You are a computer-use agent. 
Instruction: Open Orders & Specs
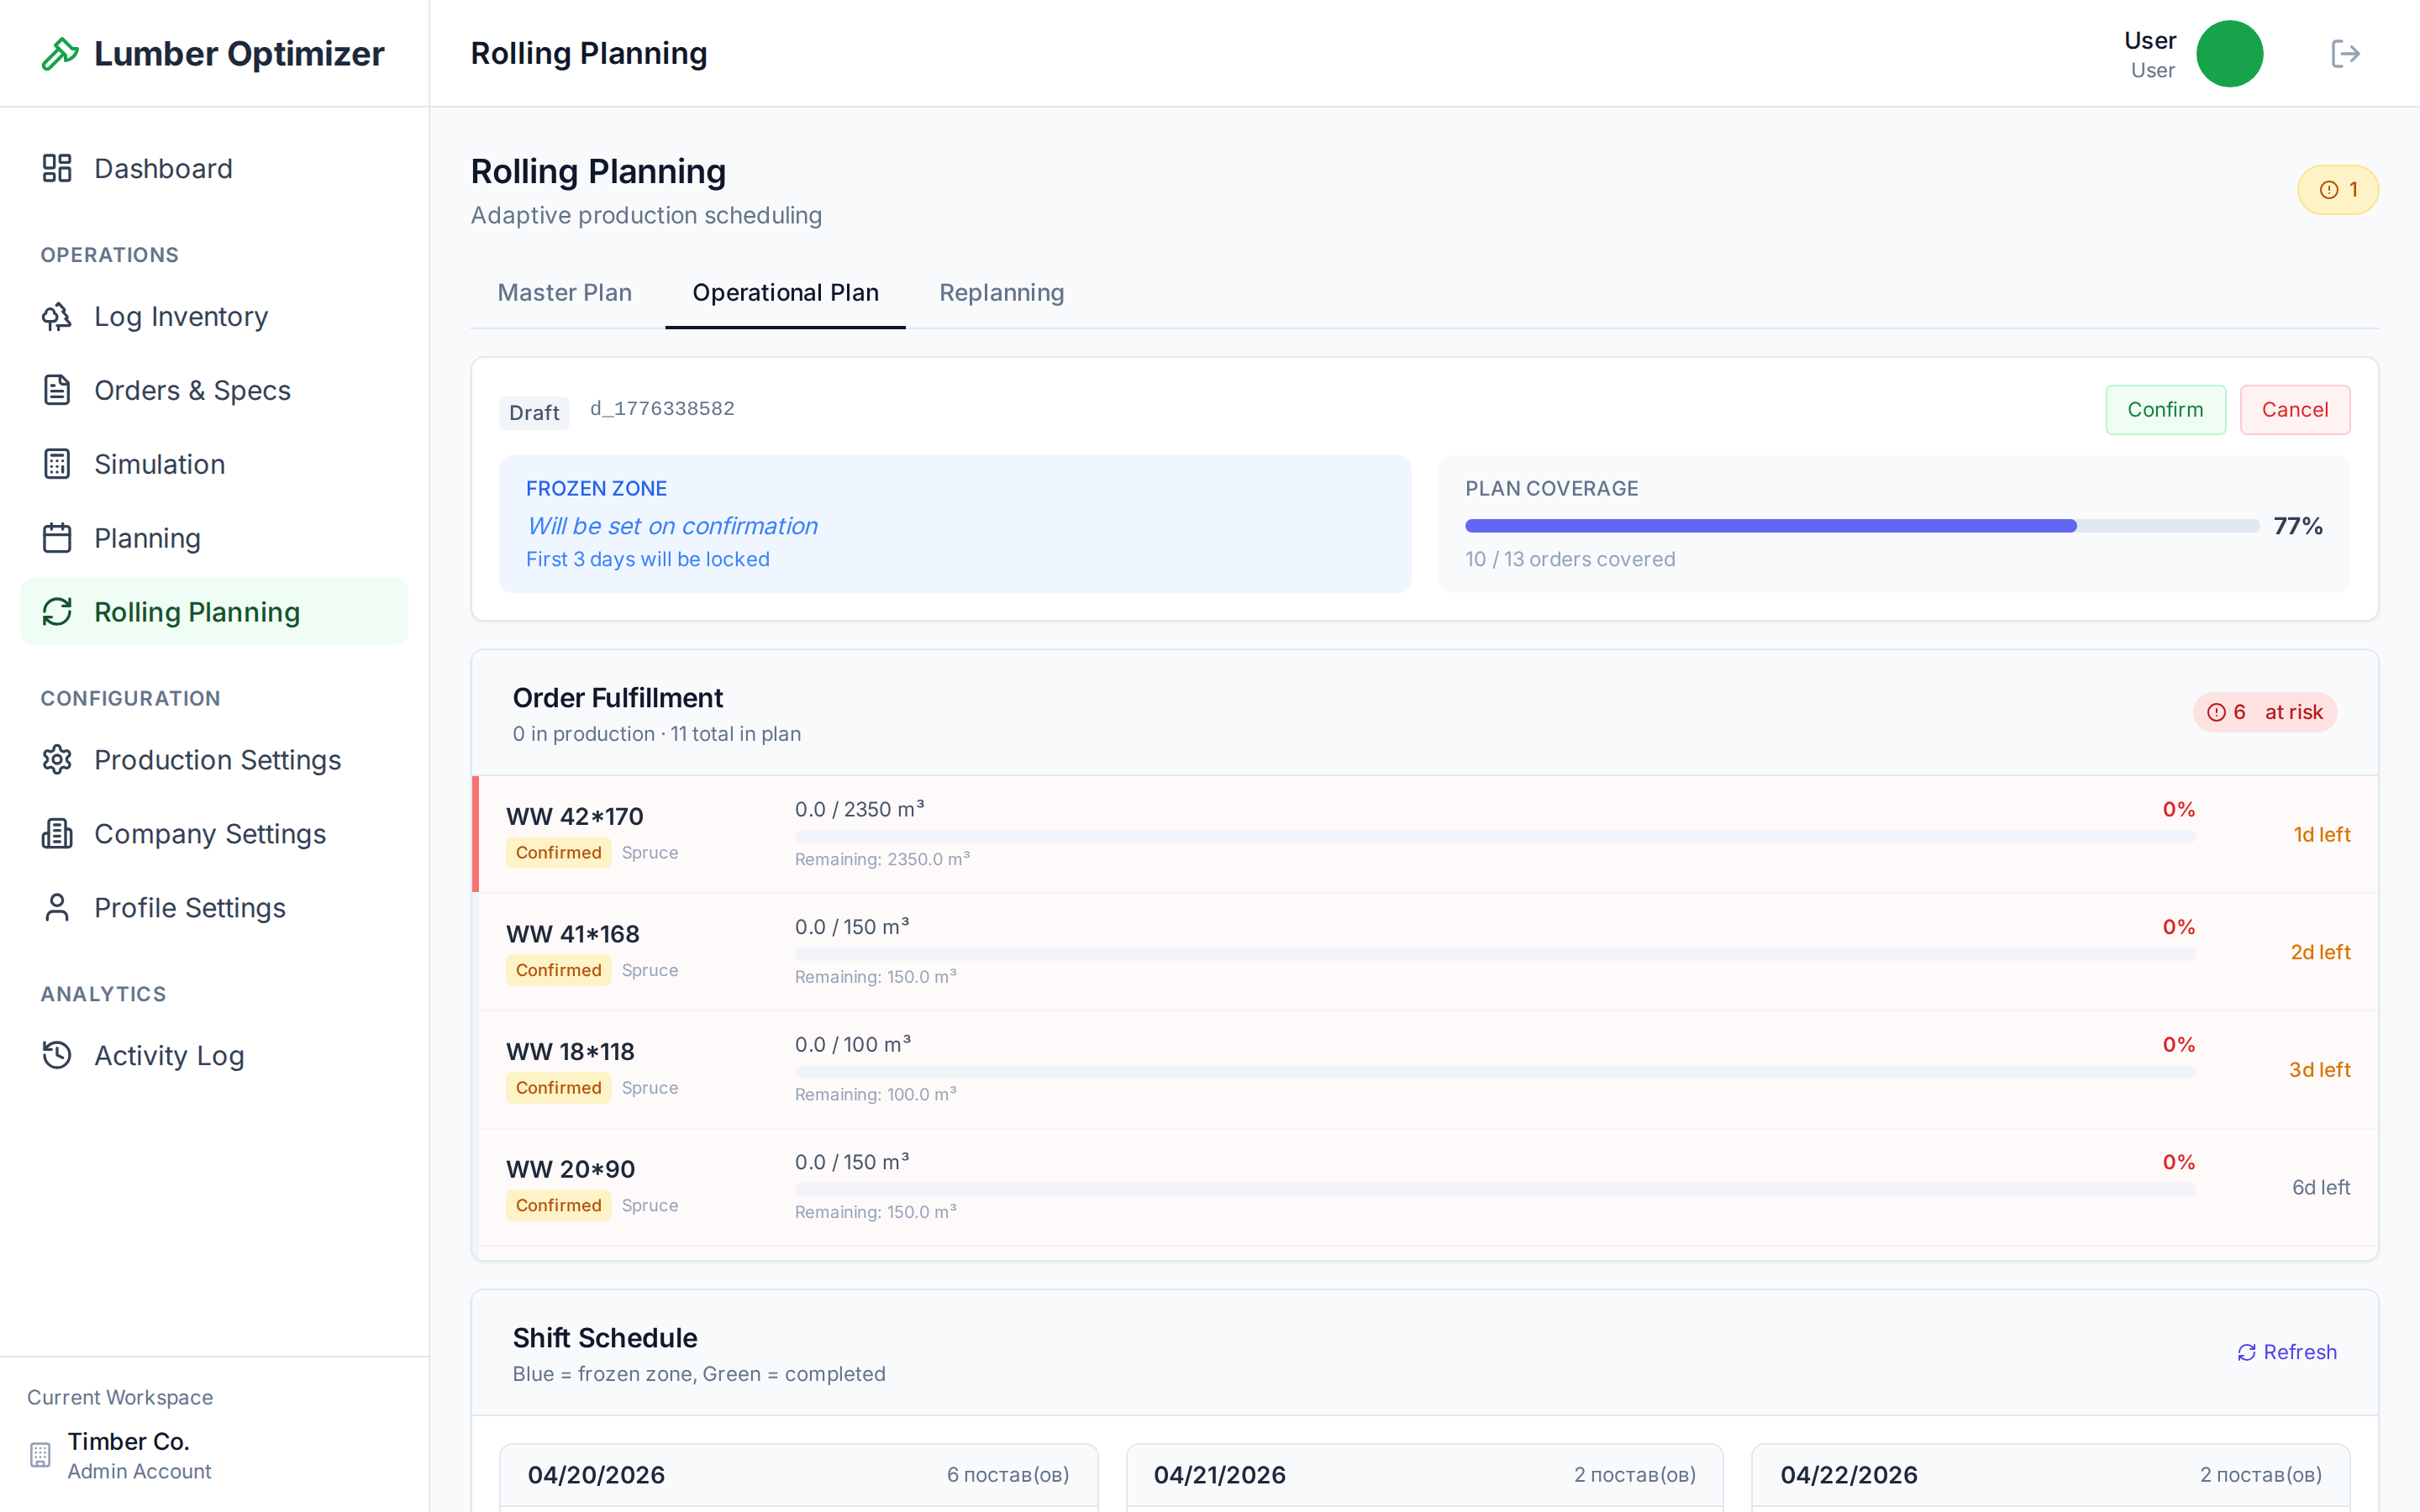point(214,390)
